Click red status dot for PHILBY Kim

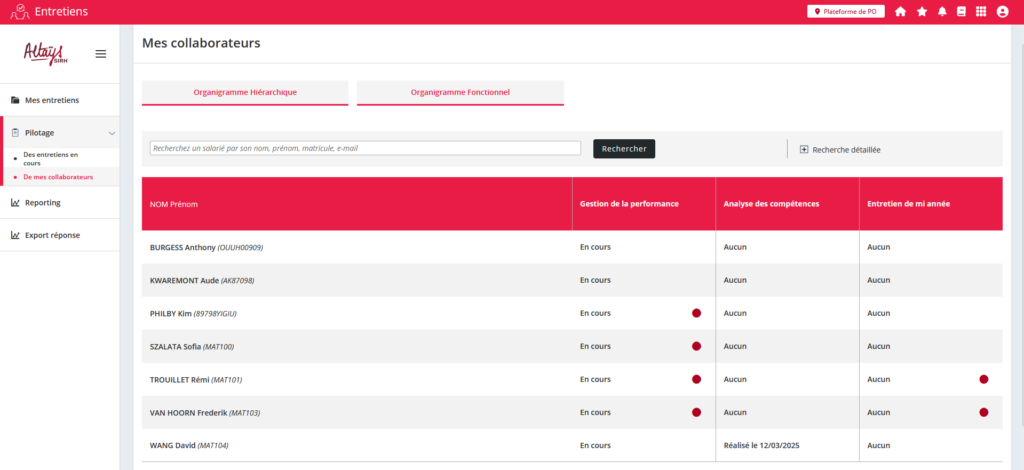point(696,313)
